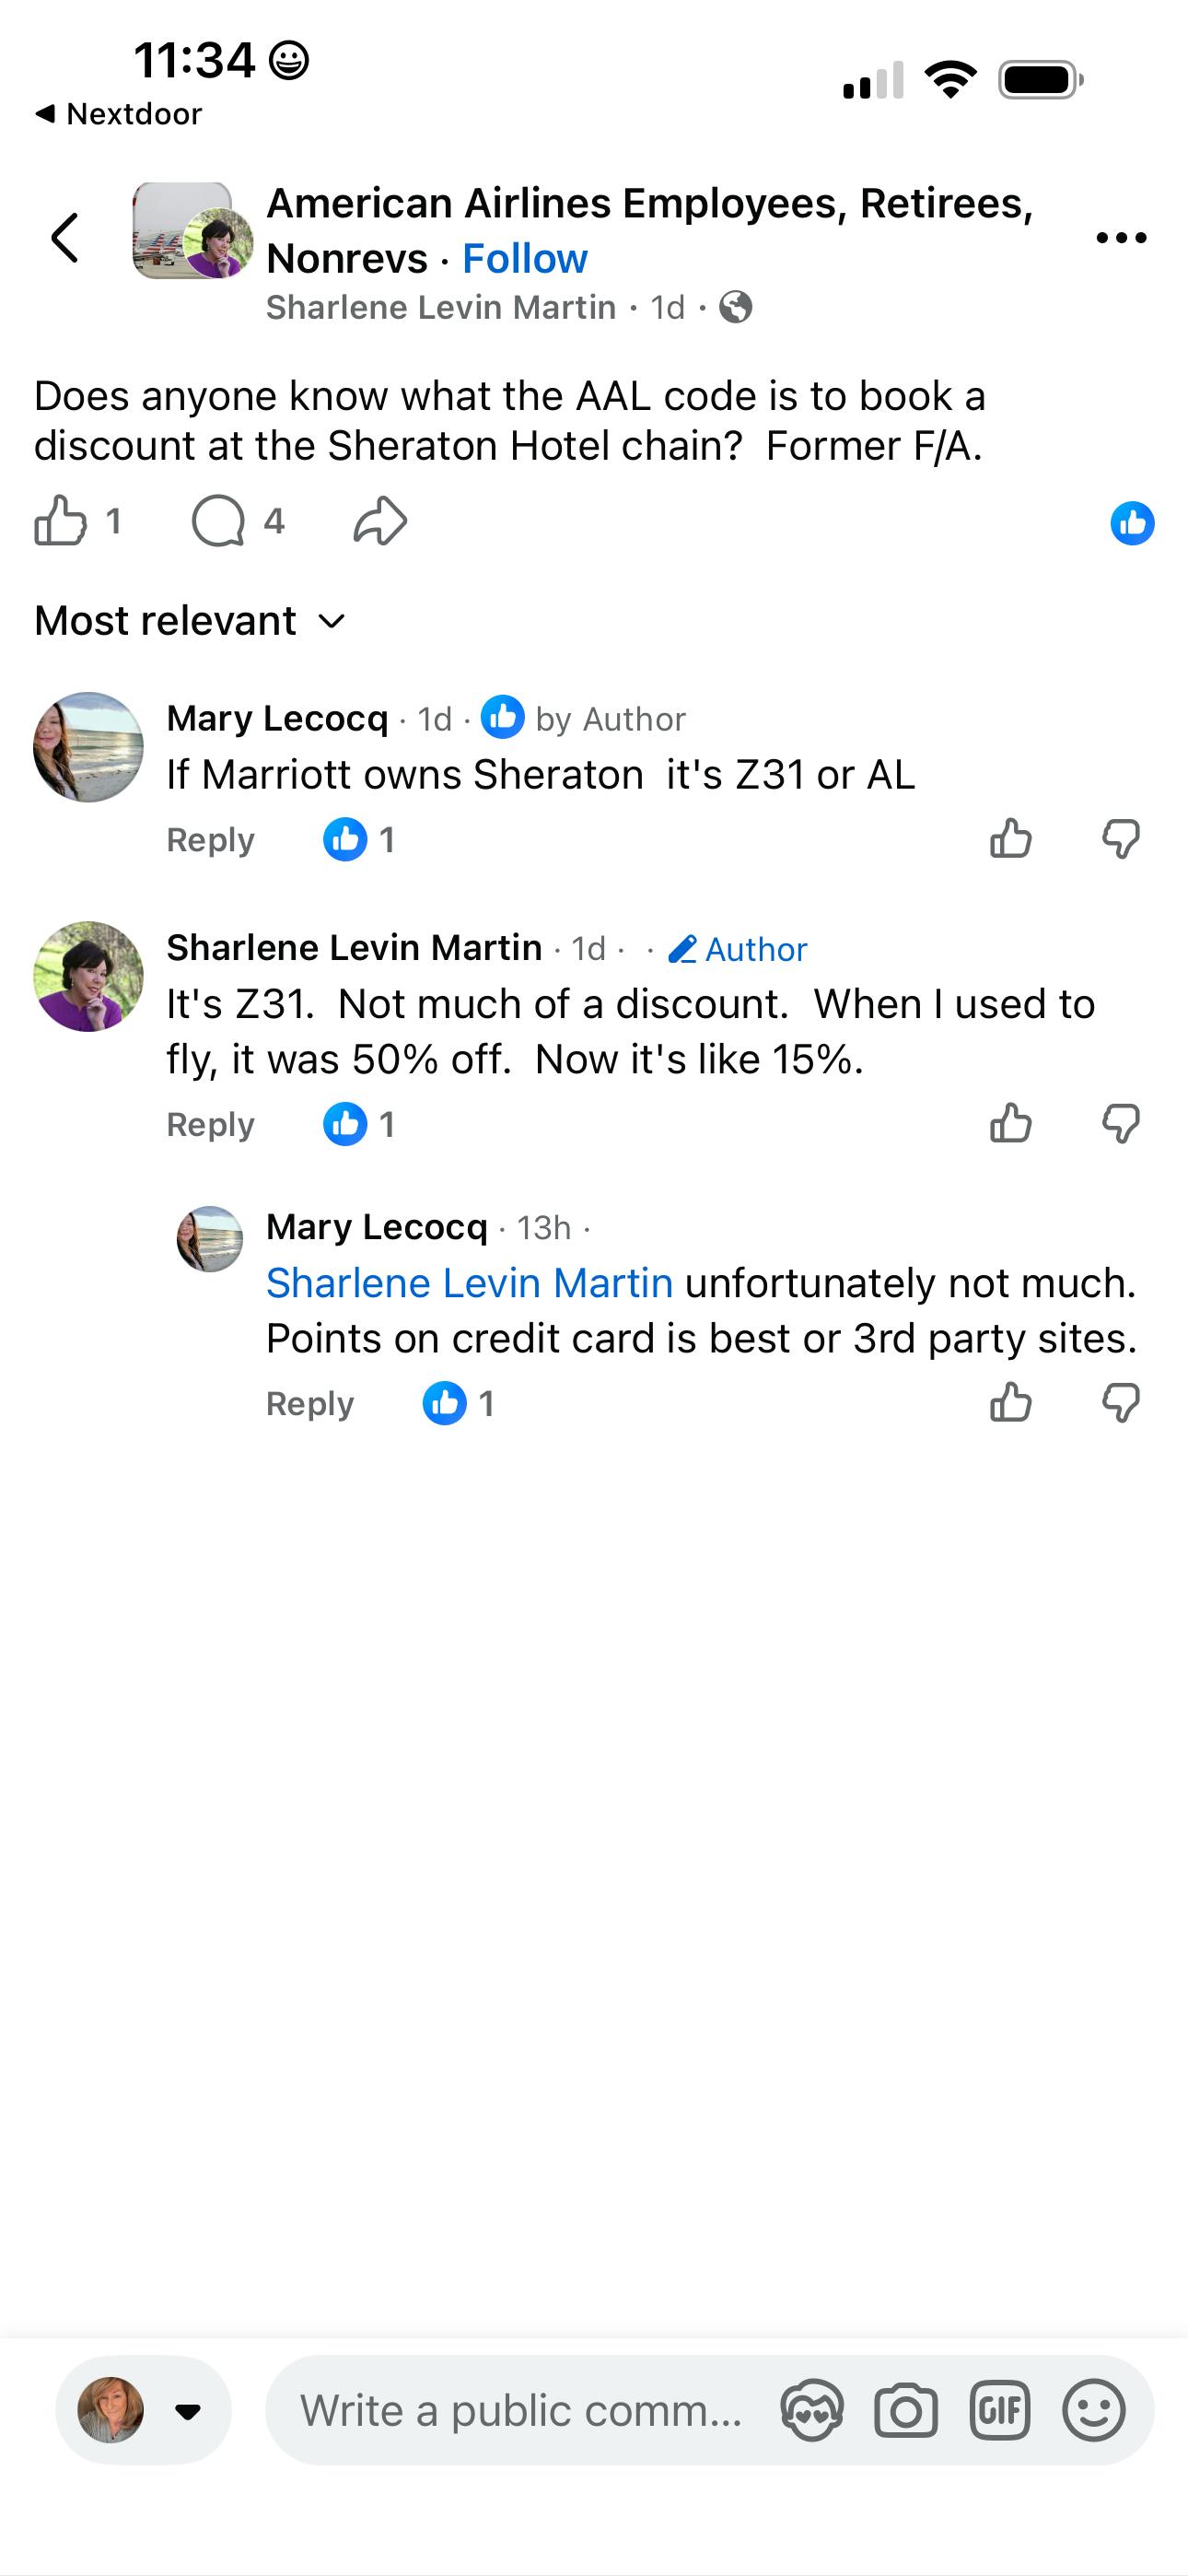Thumbs up Mary Lecocq's Z31 comment

(x=1010, y=839)
